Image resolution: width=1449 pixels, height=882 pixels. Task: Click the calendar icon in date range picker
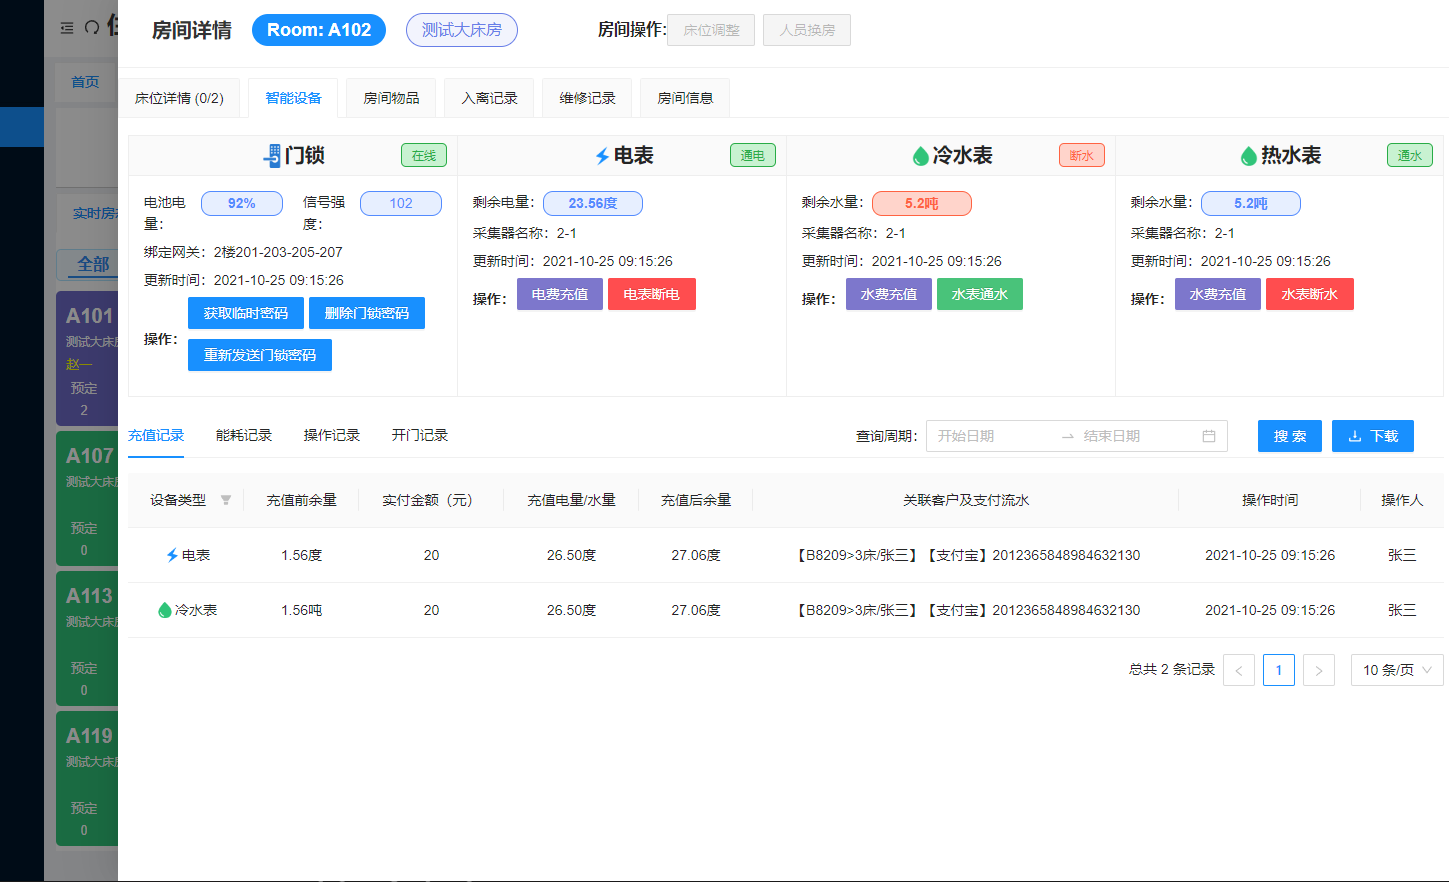pyautogui.click(x=1208, y=436)
